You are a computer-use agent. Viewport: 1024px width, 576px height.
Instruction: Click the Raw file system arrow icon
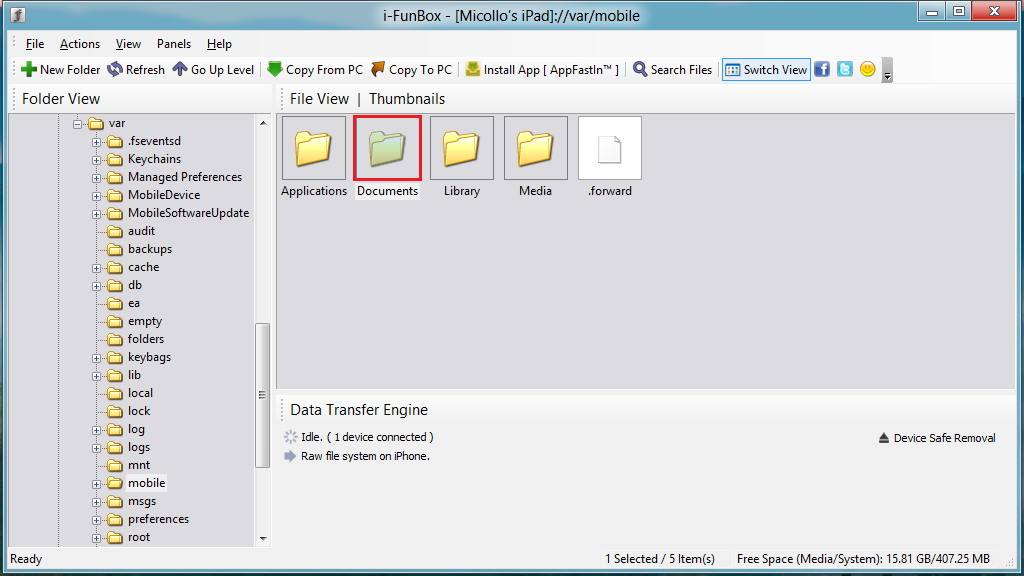click(290, 456)
